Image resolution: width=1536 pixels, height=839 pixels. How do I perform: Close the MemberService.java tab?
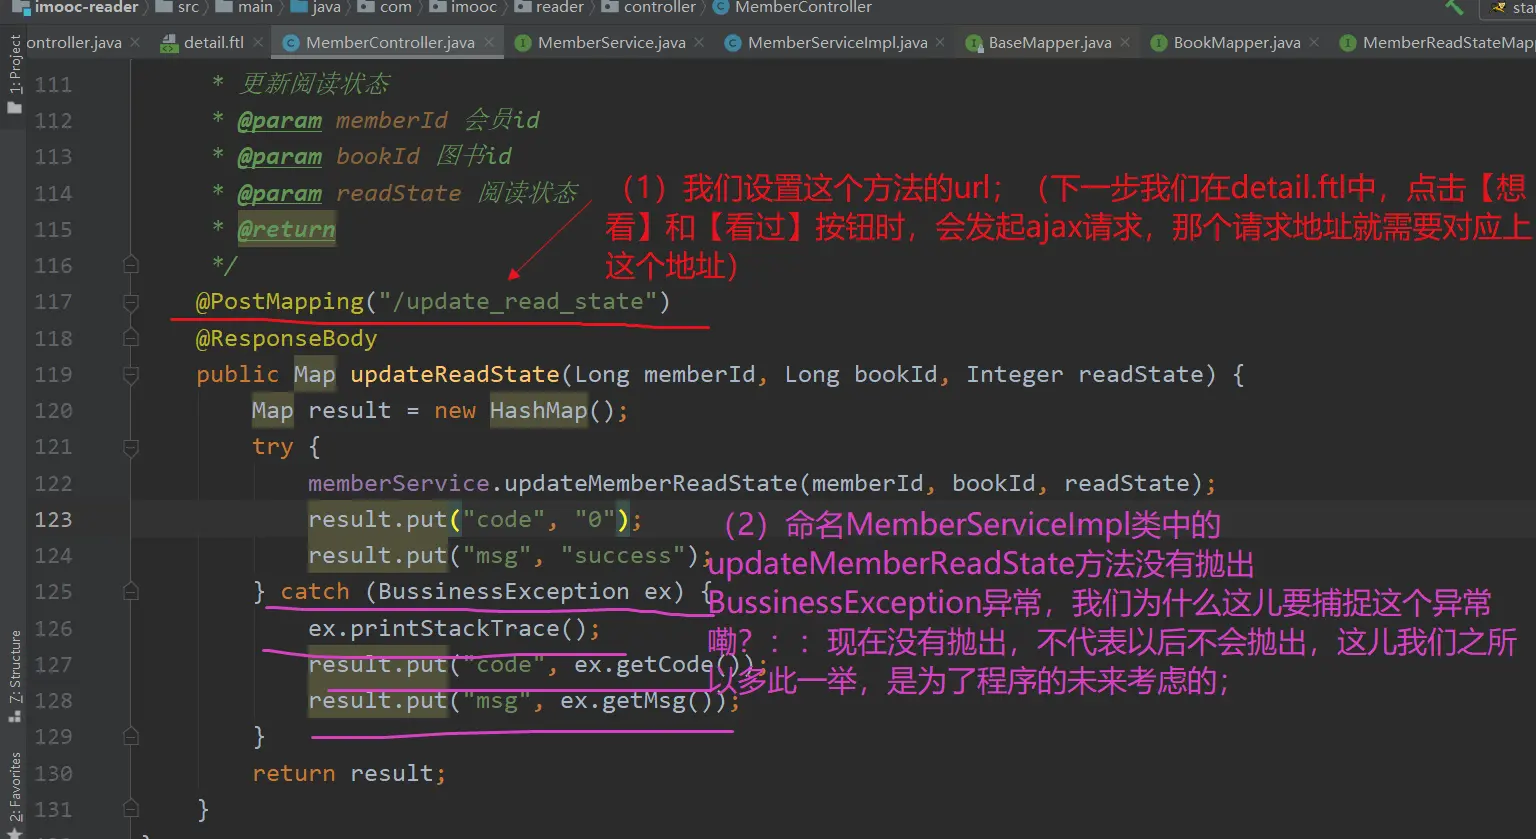699,43
